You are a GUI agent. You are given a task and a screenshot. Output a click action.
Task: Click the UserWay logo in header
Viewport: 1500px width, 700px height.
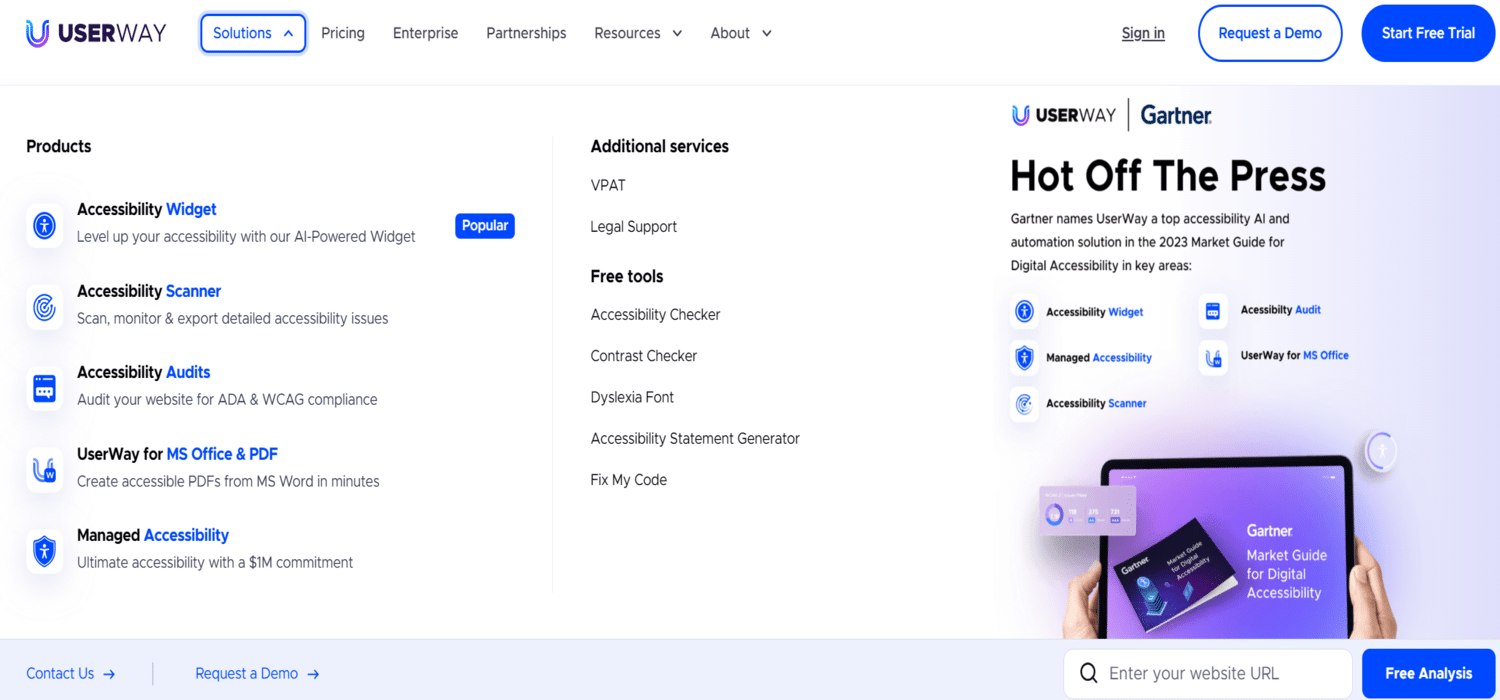coord(96,33)
